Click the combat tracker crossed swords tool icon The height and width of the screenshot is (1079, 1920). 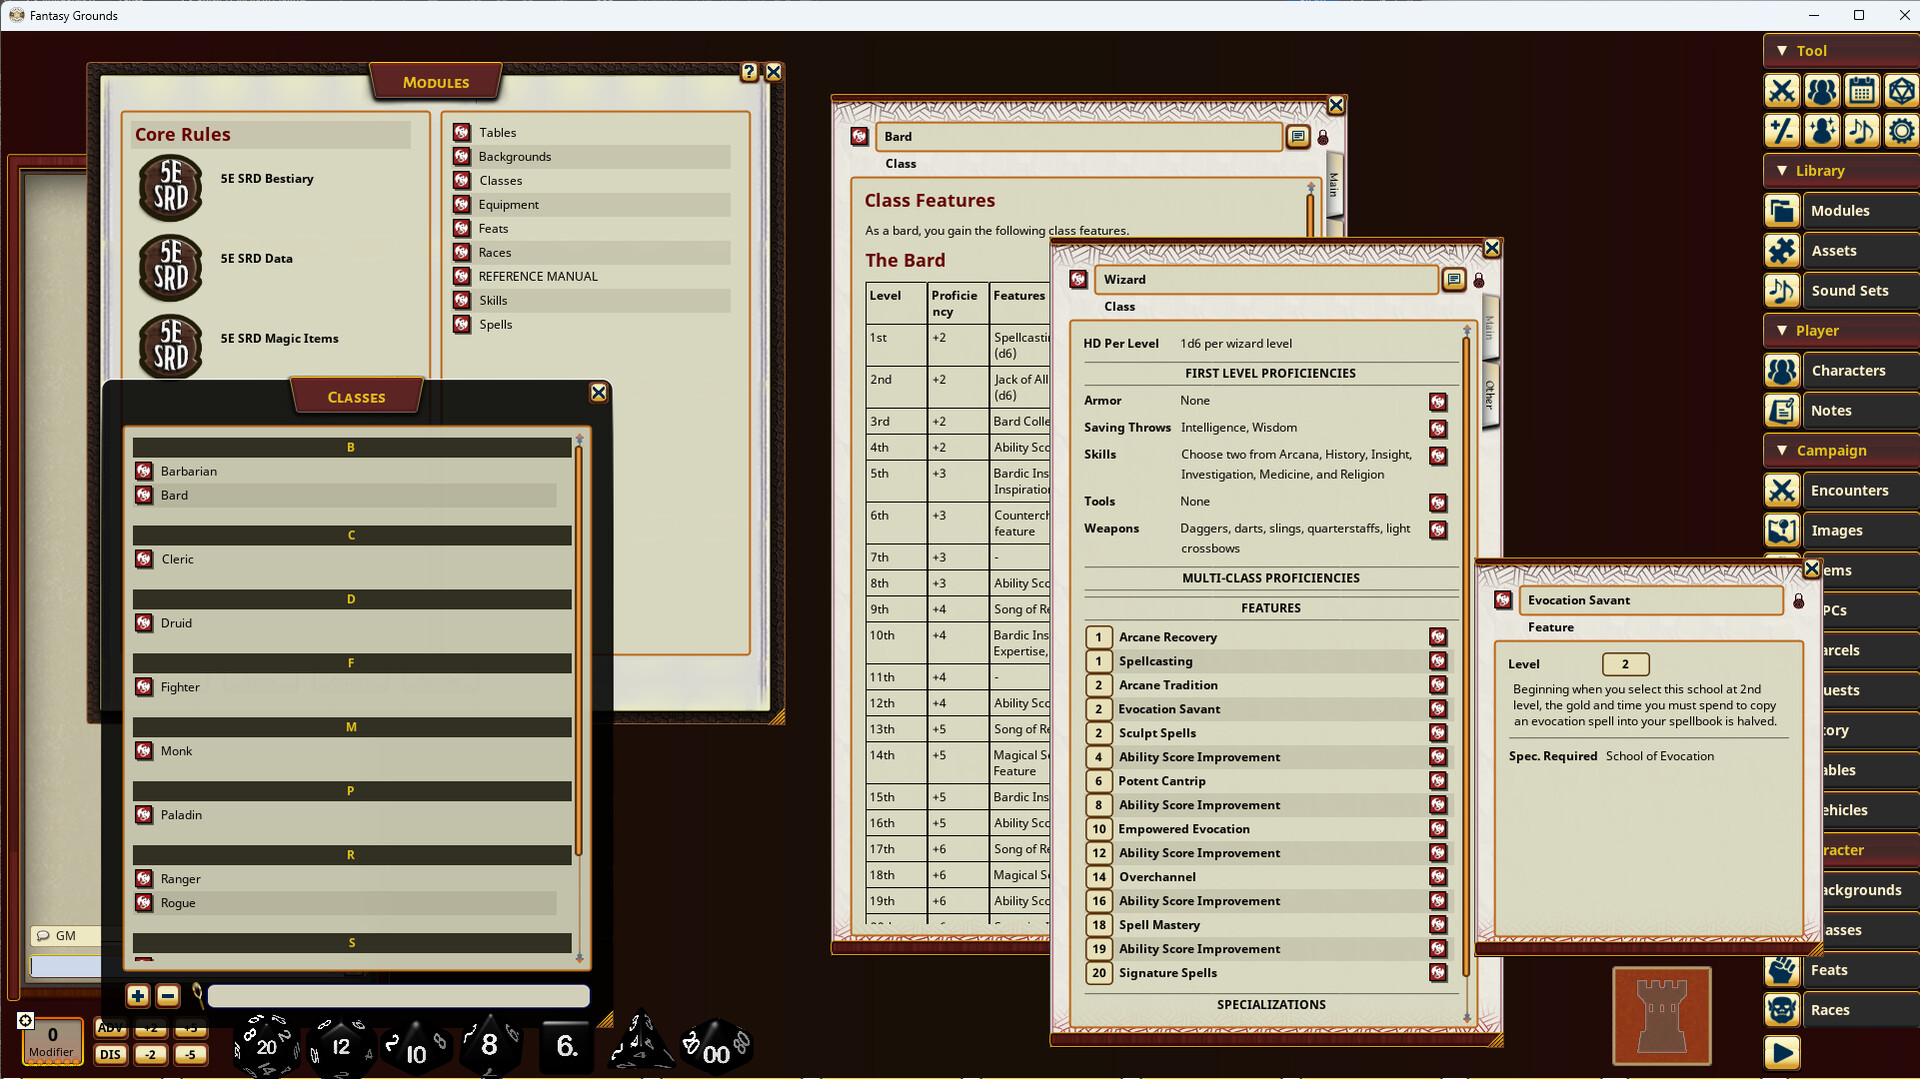(1781, 91)
